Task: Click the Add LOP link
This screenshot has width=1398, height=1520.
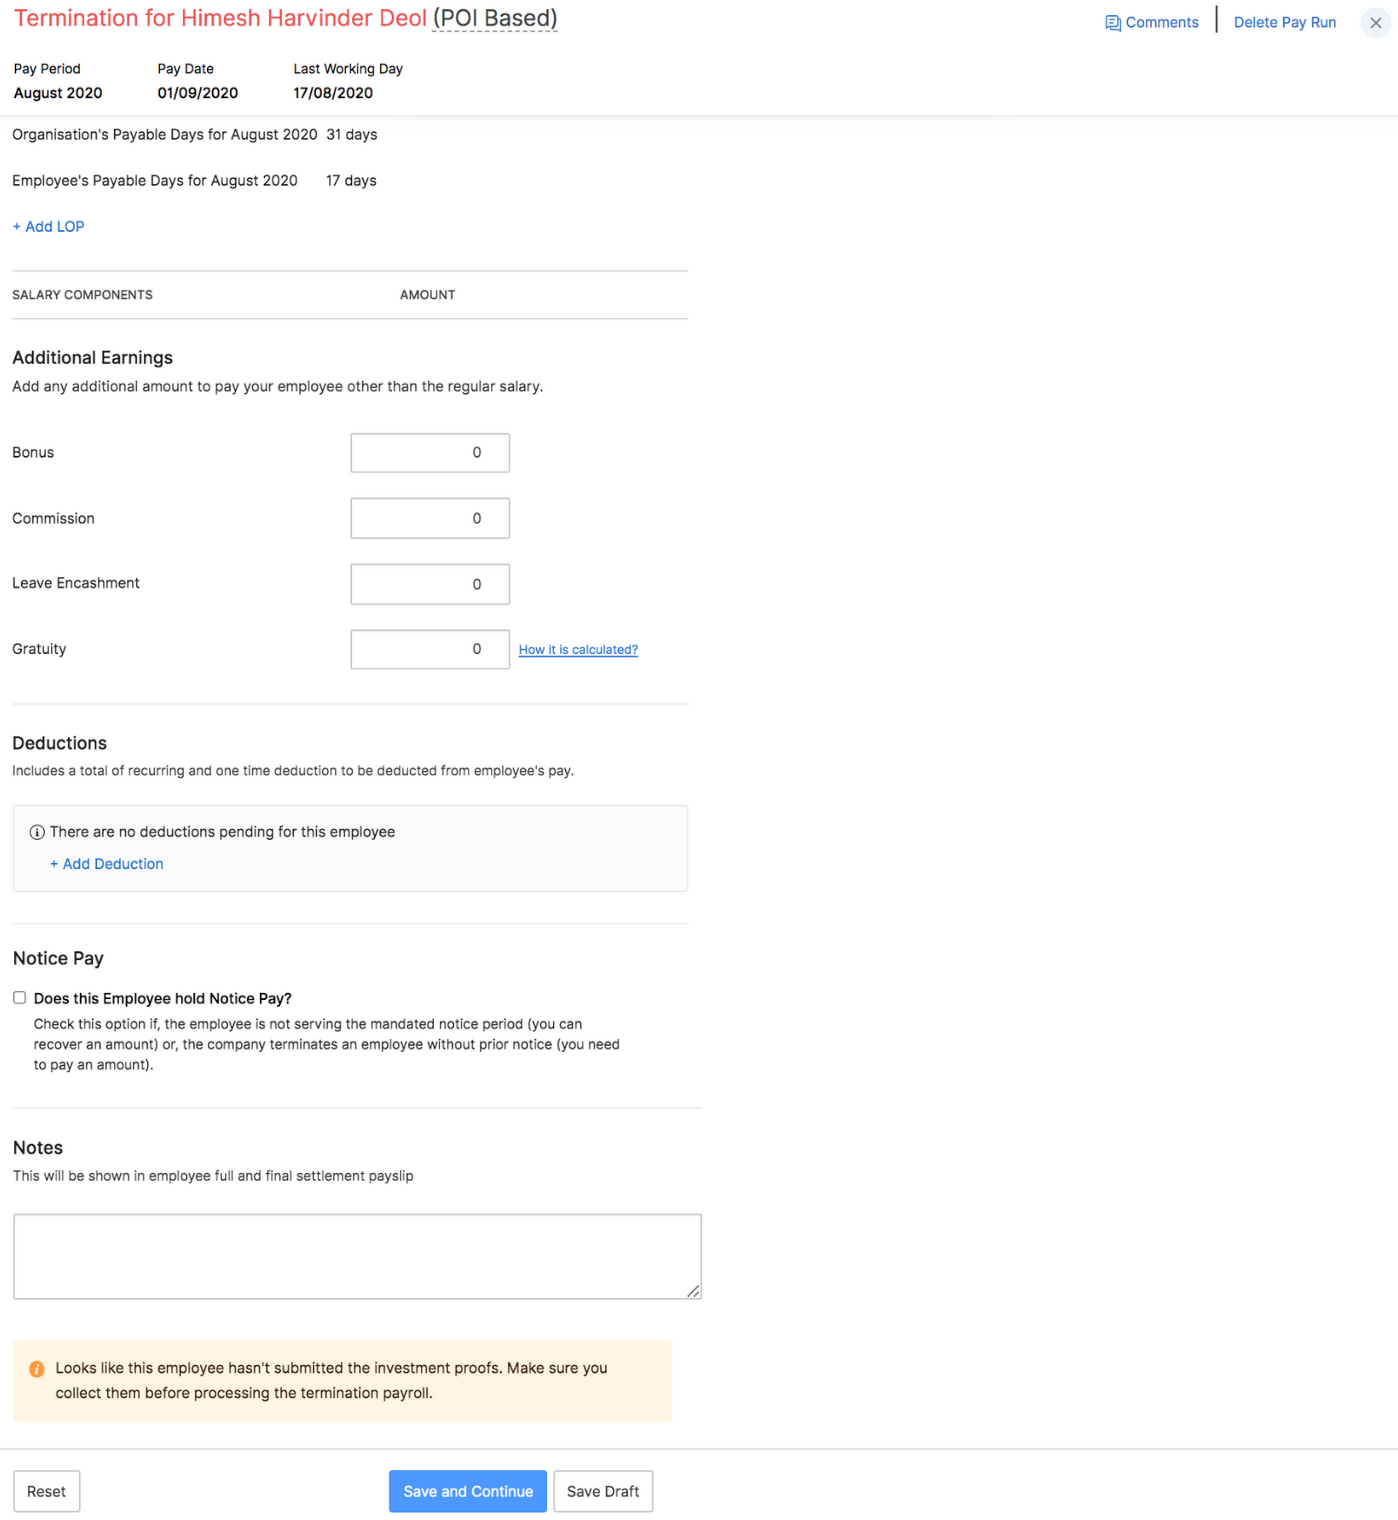Action: pyautogui.click(x=49, y=227)
